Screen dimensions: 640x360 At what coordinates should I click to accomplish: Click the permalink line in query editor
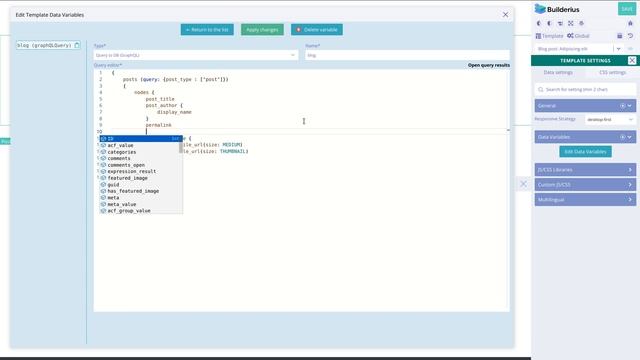coord(158,125)
